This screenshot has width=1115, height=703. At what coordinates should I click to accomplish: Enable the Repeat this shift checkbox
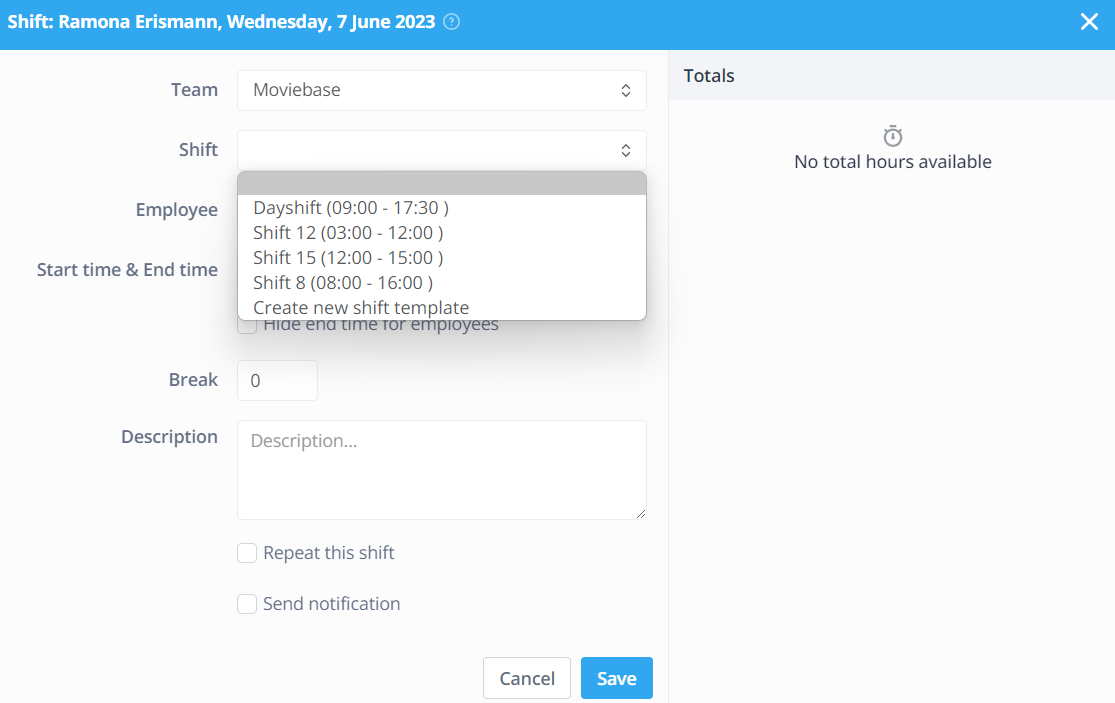pyautogui.click(x=247, y=553)
